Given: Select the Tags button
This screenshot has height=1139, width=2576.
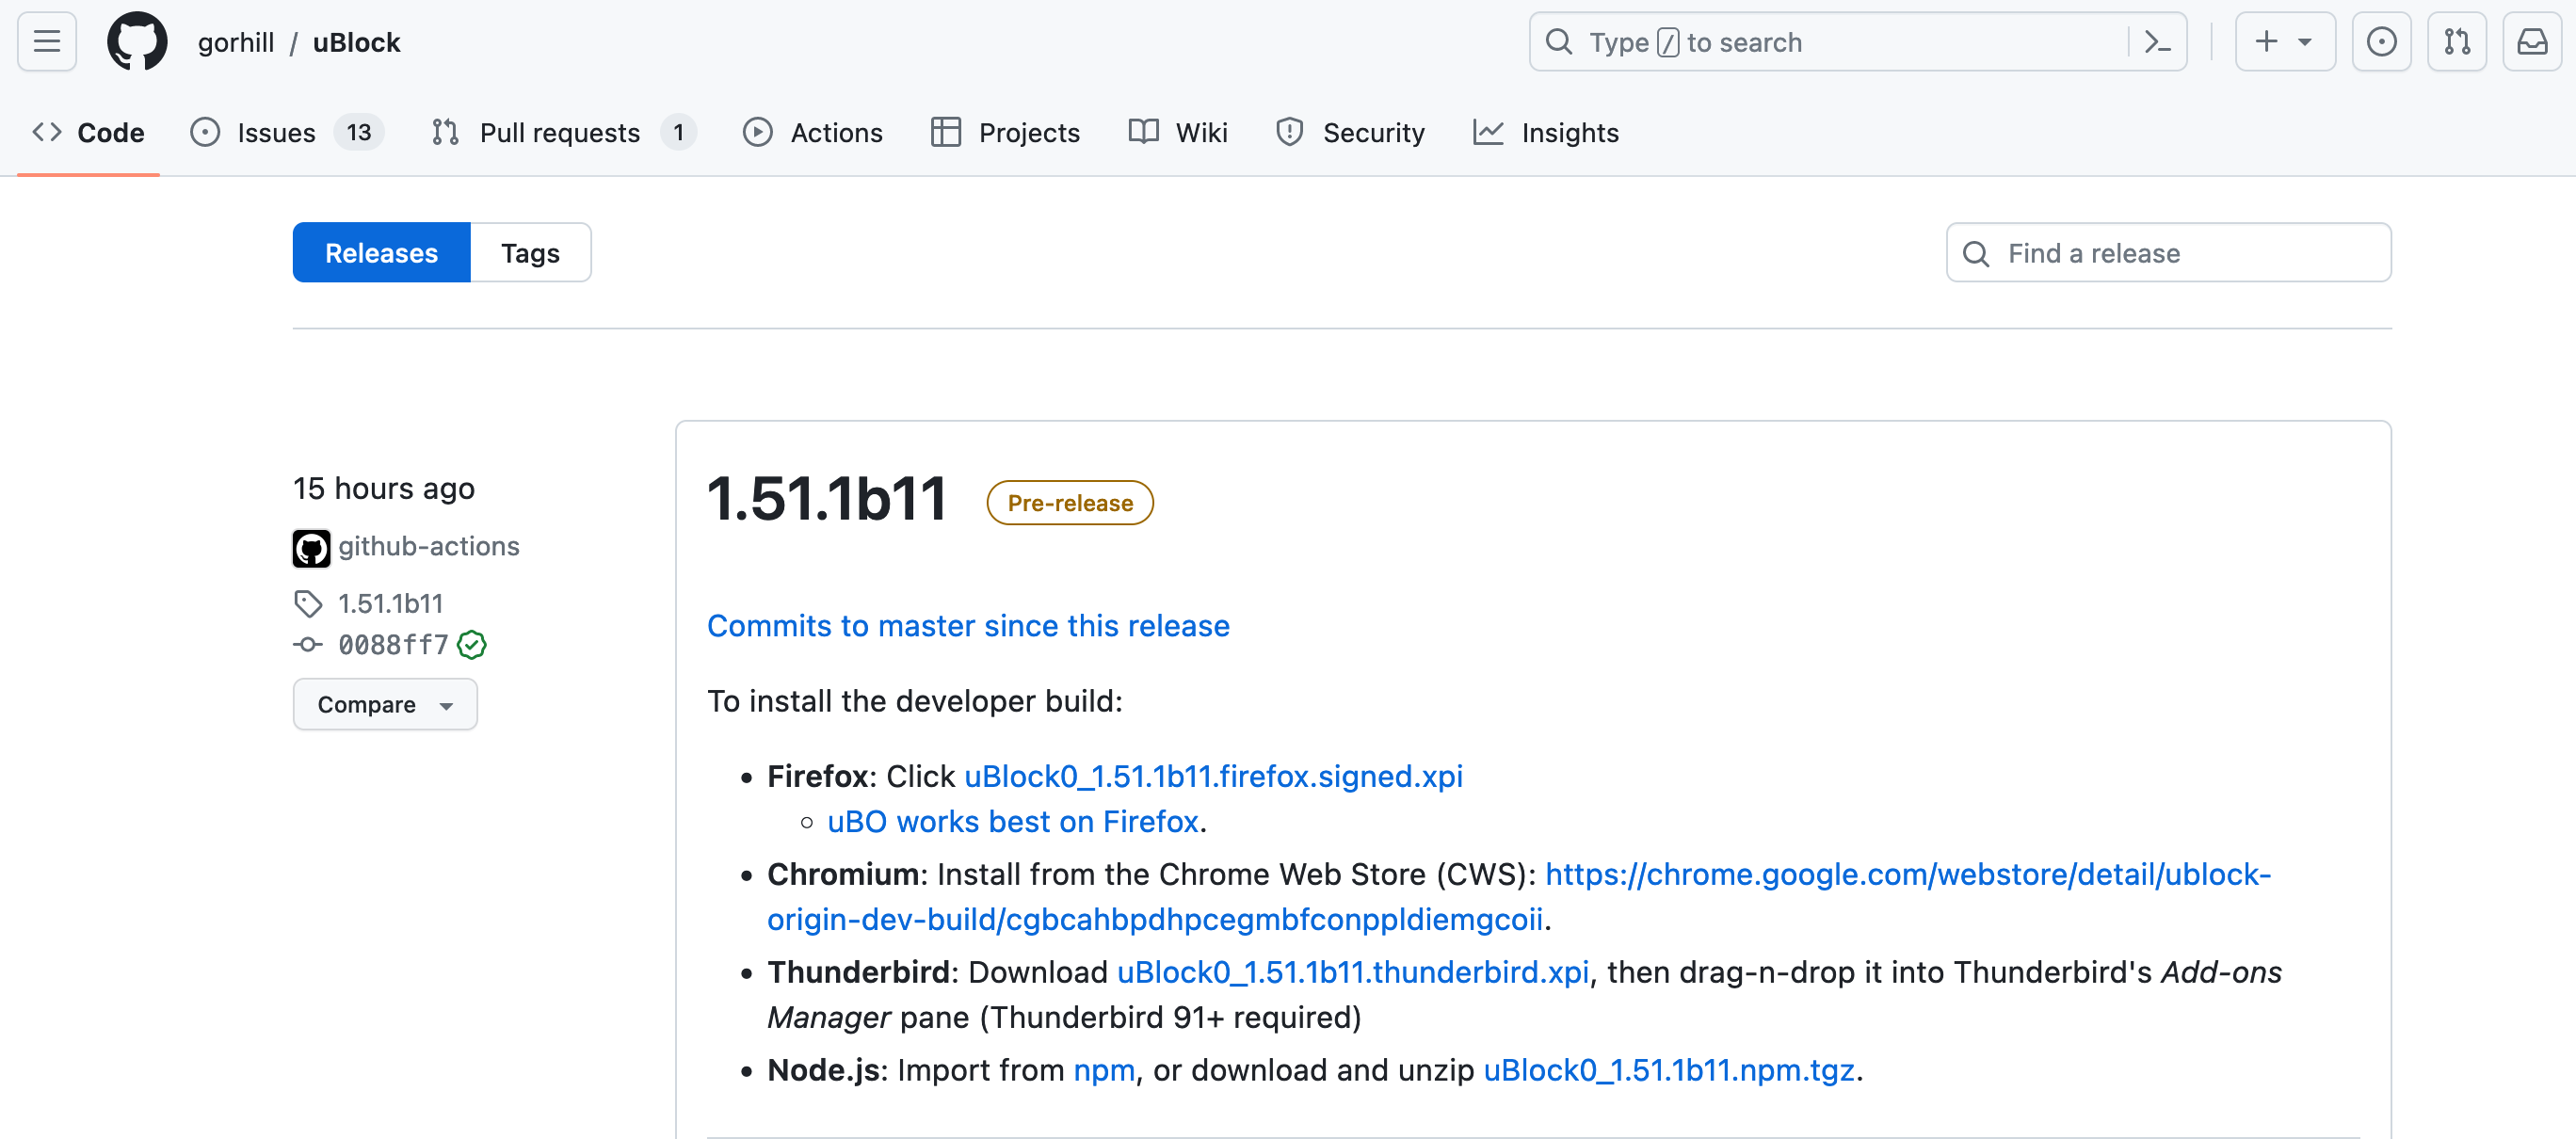Looking at the screenshot, I should pyautogui.click(x=530, y=253).
